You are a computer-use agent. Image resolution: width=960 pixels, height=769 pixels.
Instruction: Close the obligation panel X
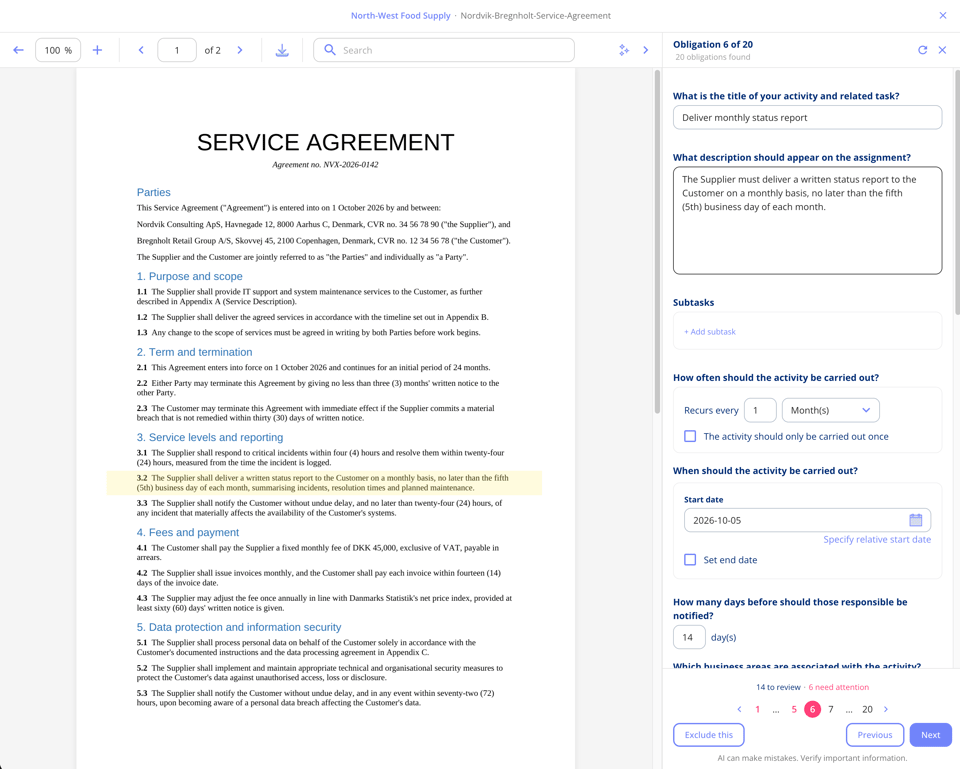coord(942,50)
